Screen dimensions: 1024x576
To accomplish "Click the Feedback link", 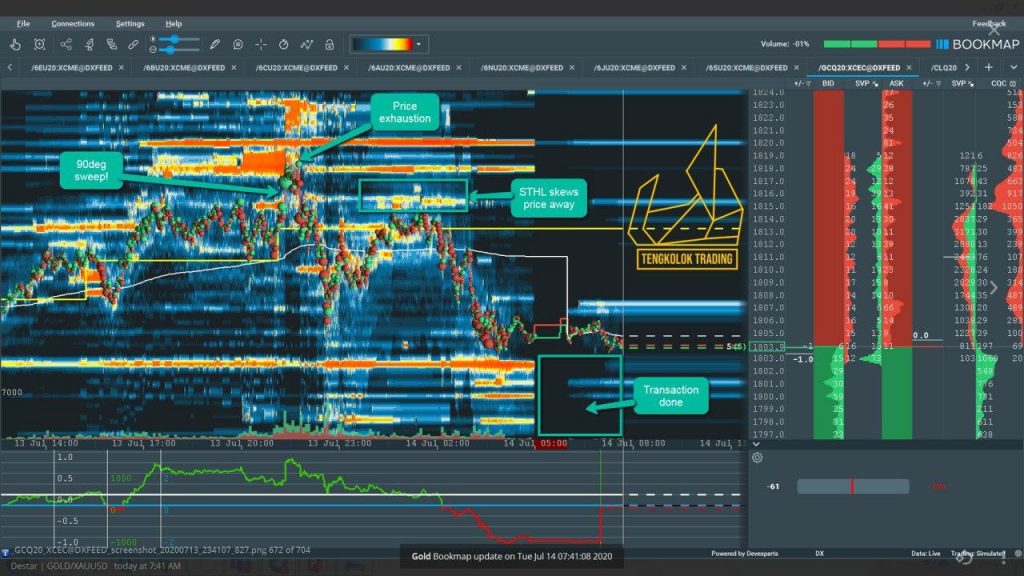I will (989, 24).
